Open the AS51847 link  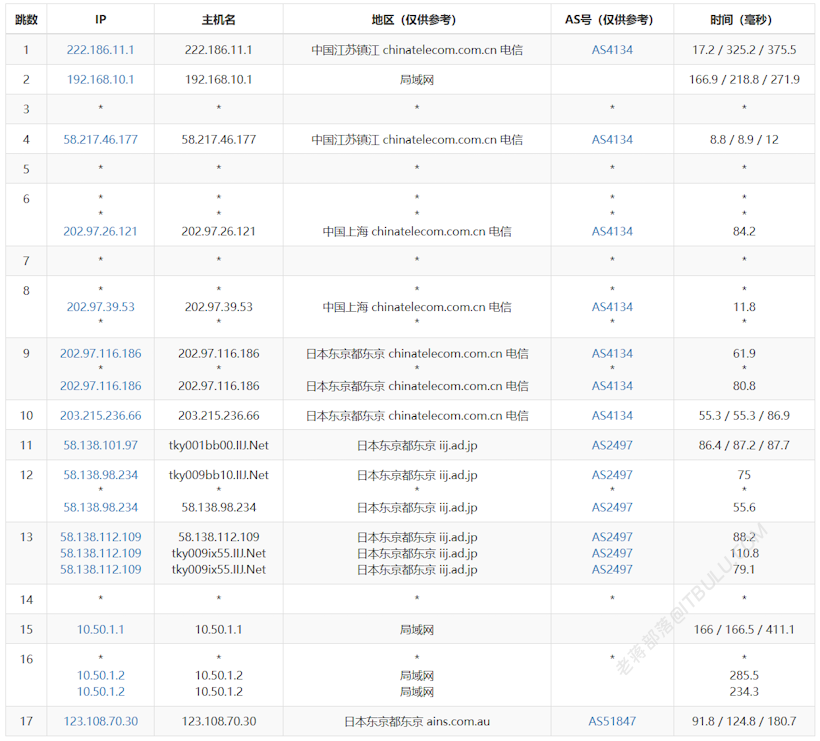612,721
